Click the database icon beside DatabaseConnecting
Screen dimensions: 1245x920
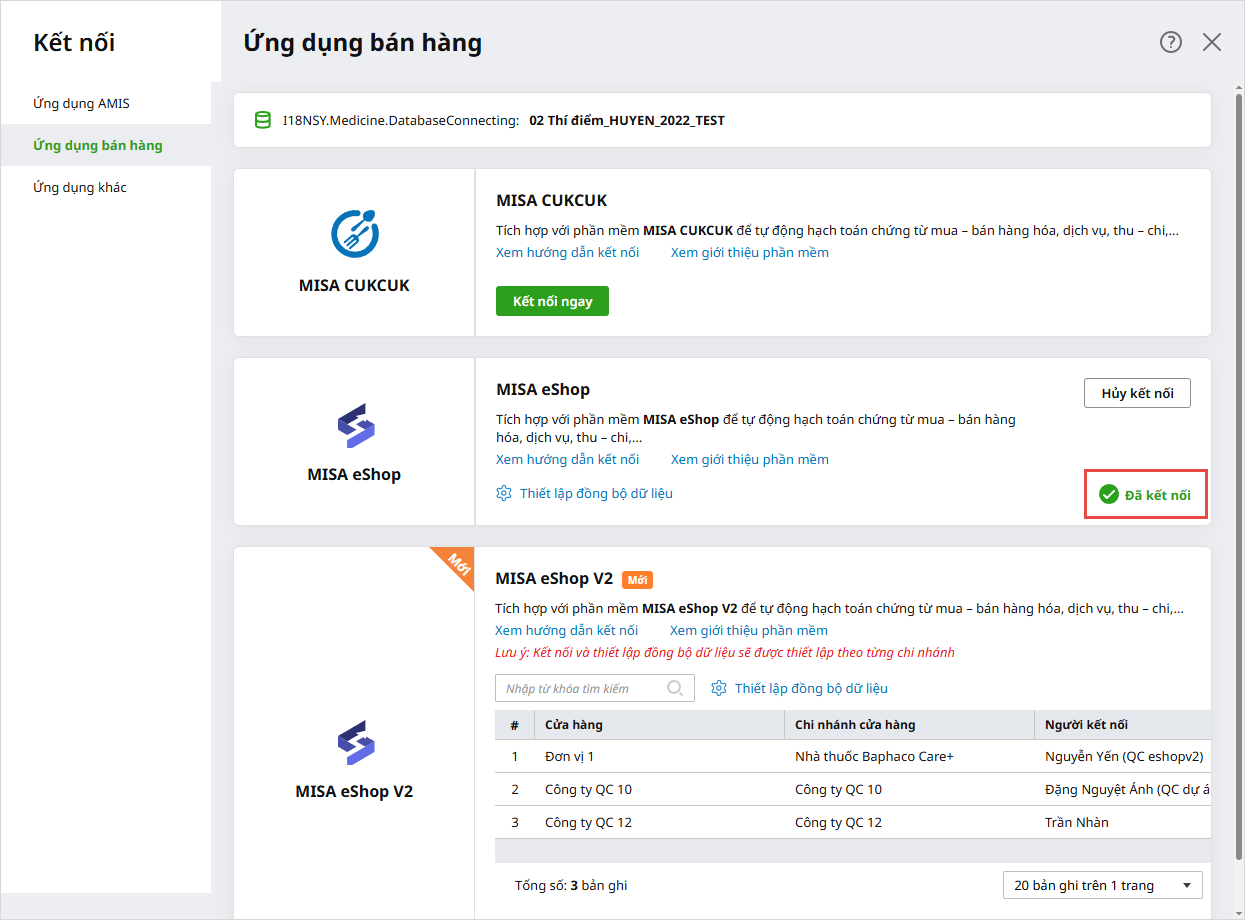(x=263, y=120)
